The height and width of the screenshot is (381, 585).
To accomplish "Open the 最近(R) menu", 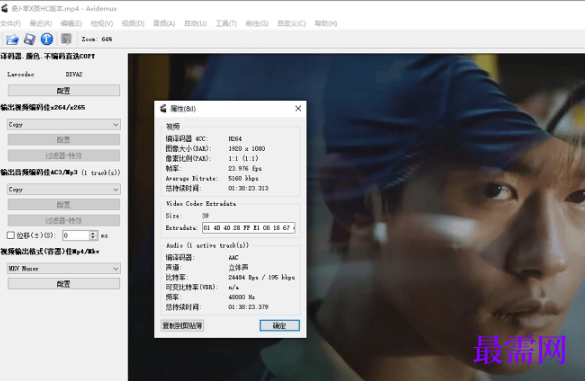I will click(41, 24).
